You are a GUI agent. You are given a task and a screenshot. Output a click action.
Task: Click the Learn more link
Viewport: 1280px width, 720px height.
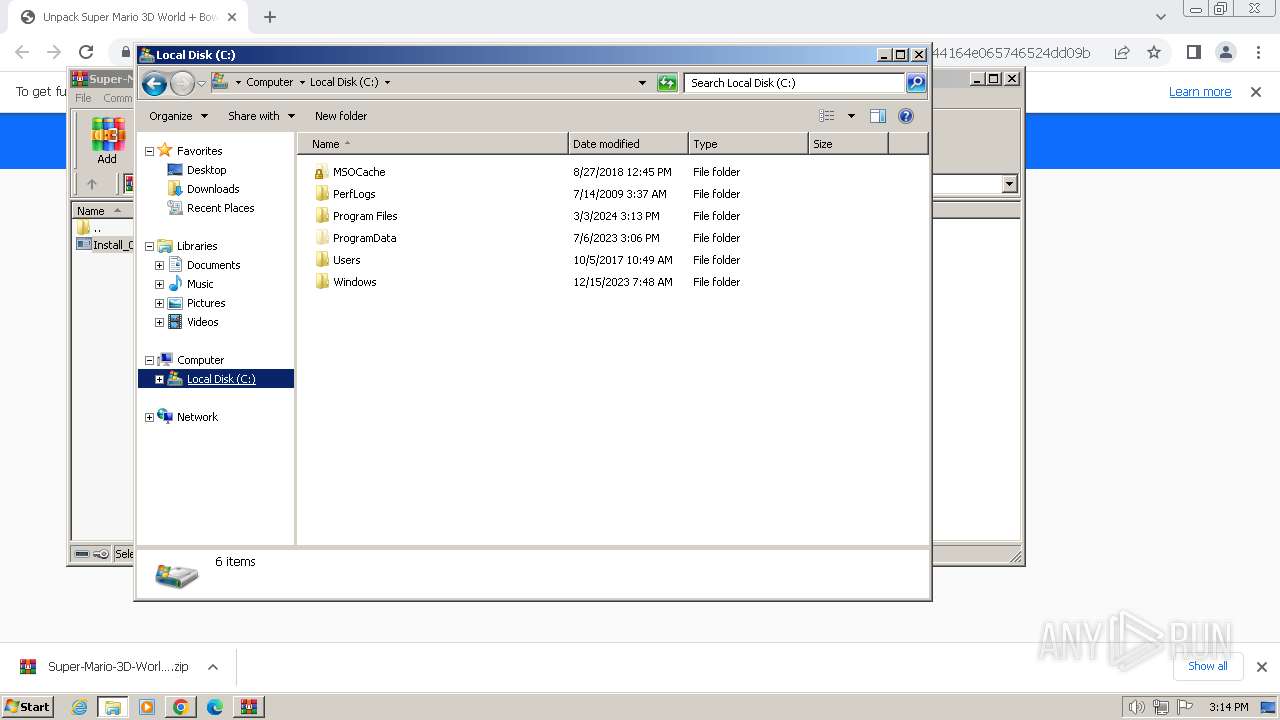coord(1200,92)
